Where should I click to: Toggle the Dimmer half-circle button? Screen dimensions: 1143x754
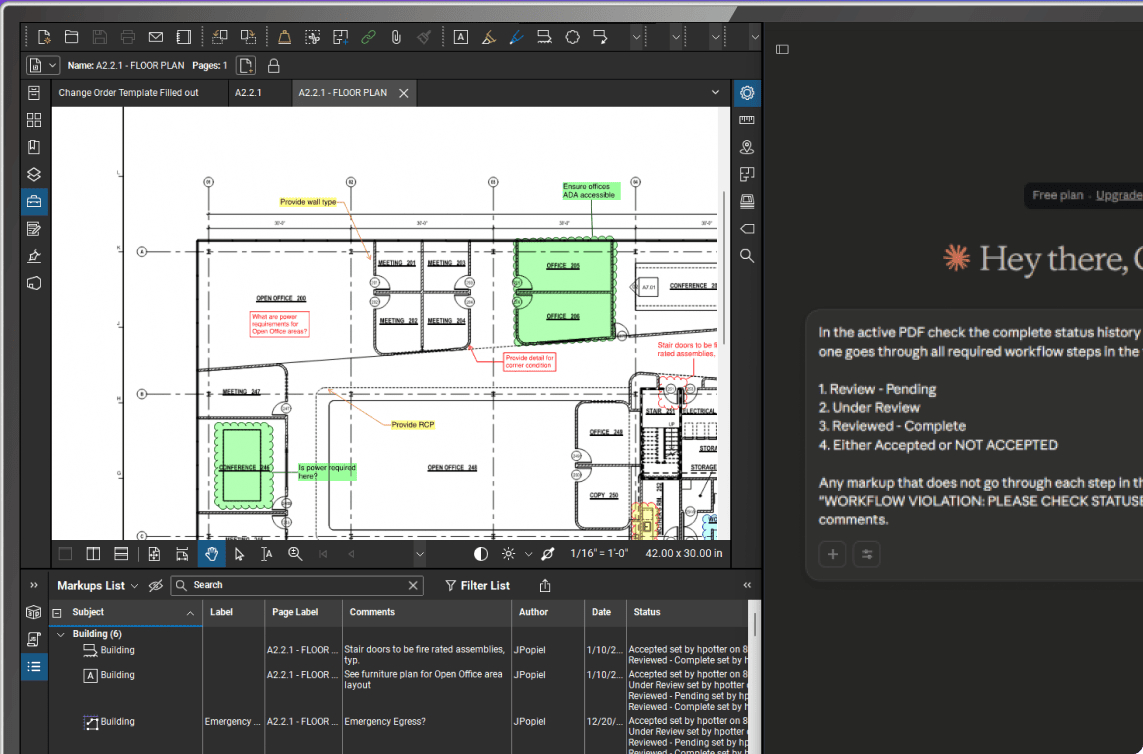click(x=480, y=553)
